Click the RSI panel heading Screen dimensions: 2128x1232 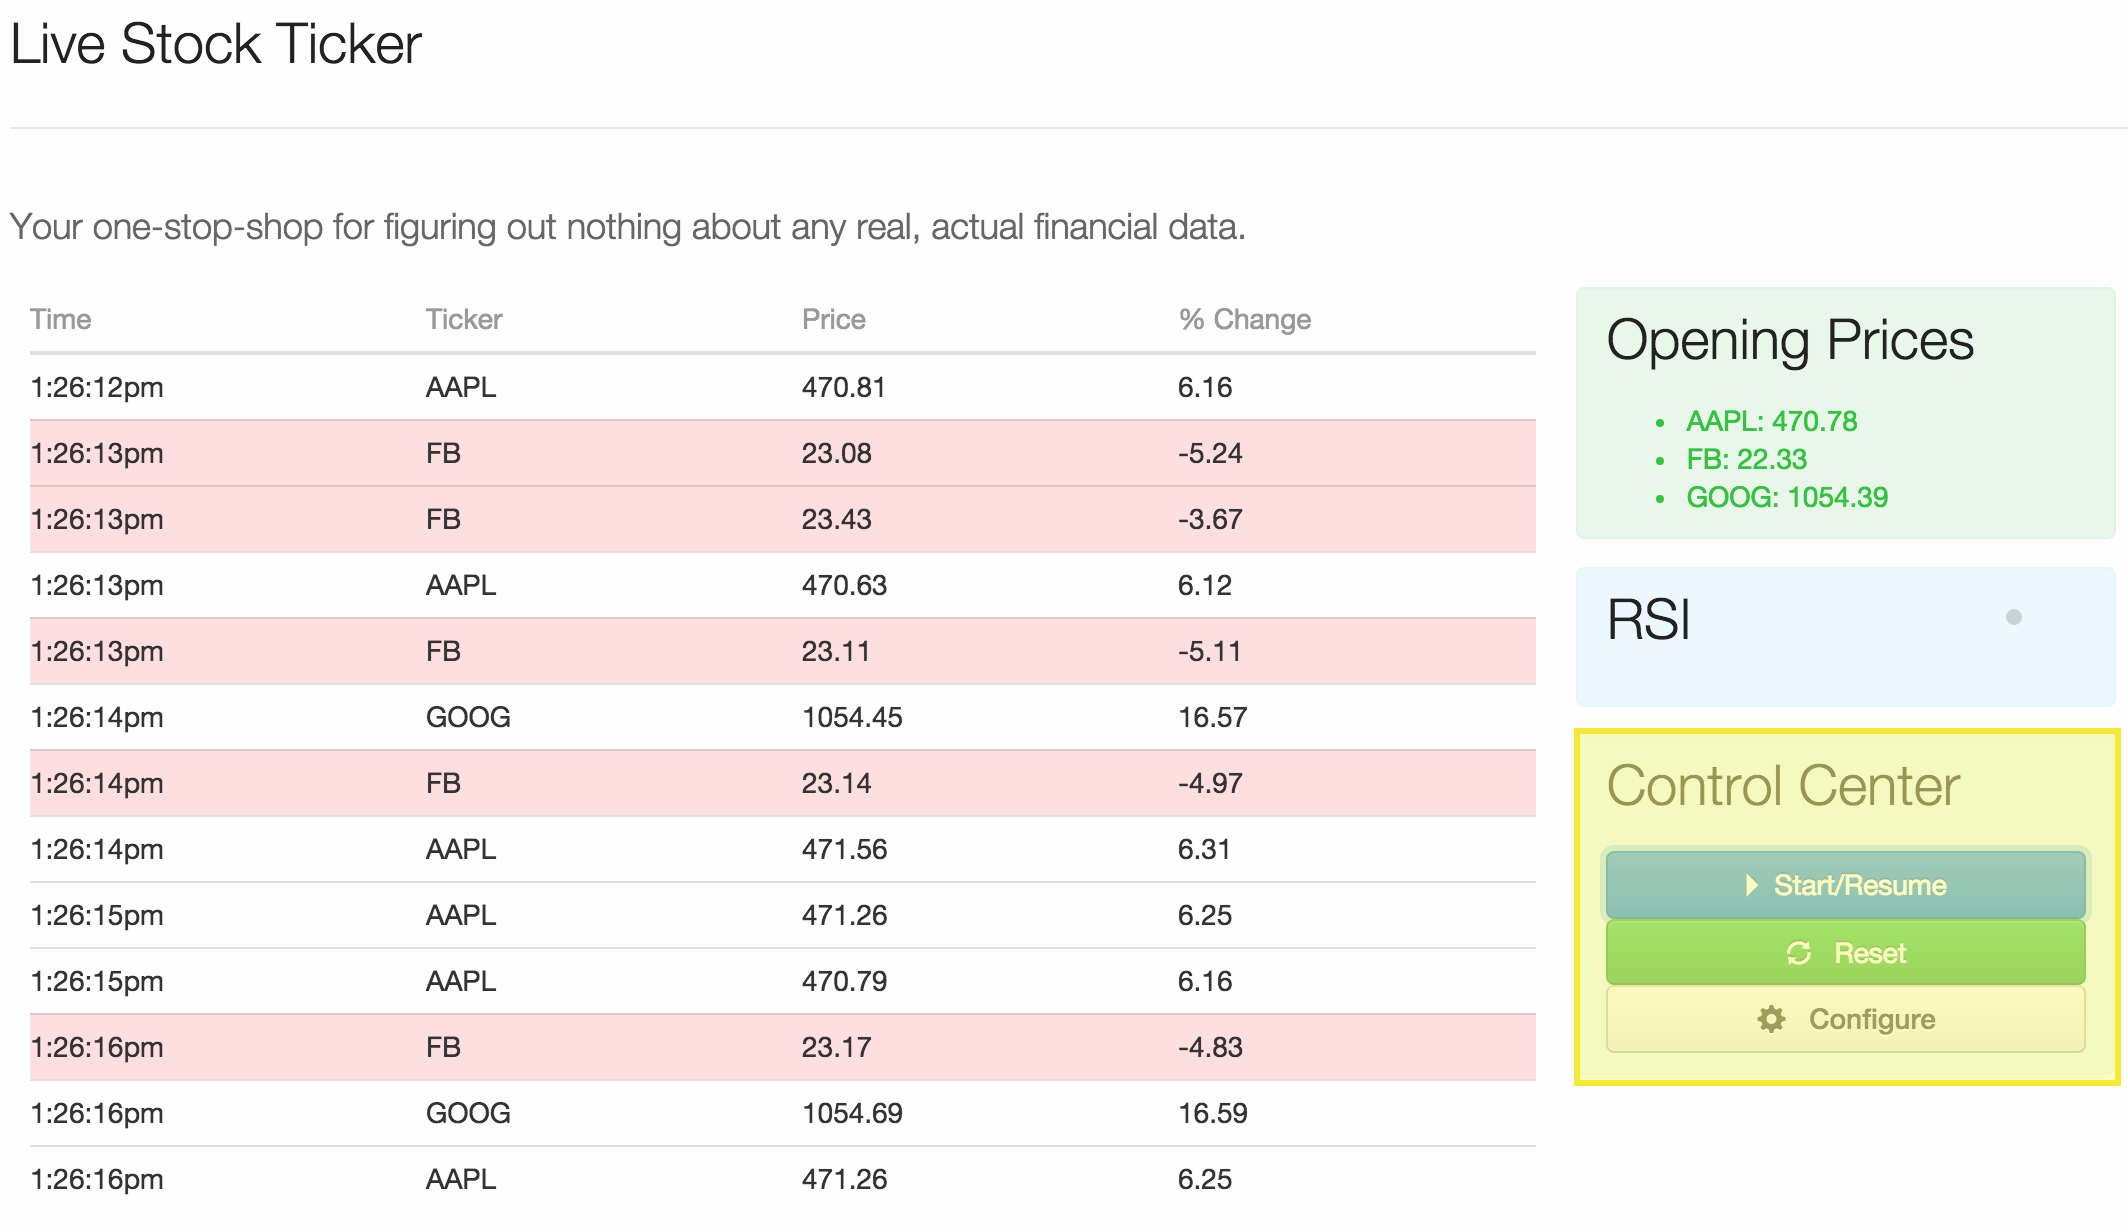pos(1648,620)
